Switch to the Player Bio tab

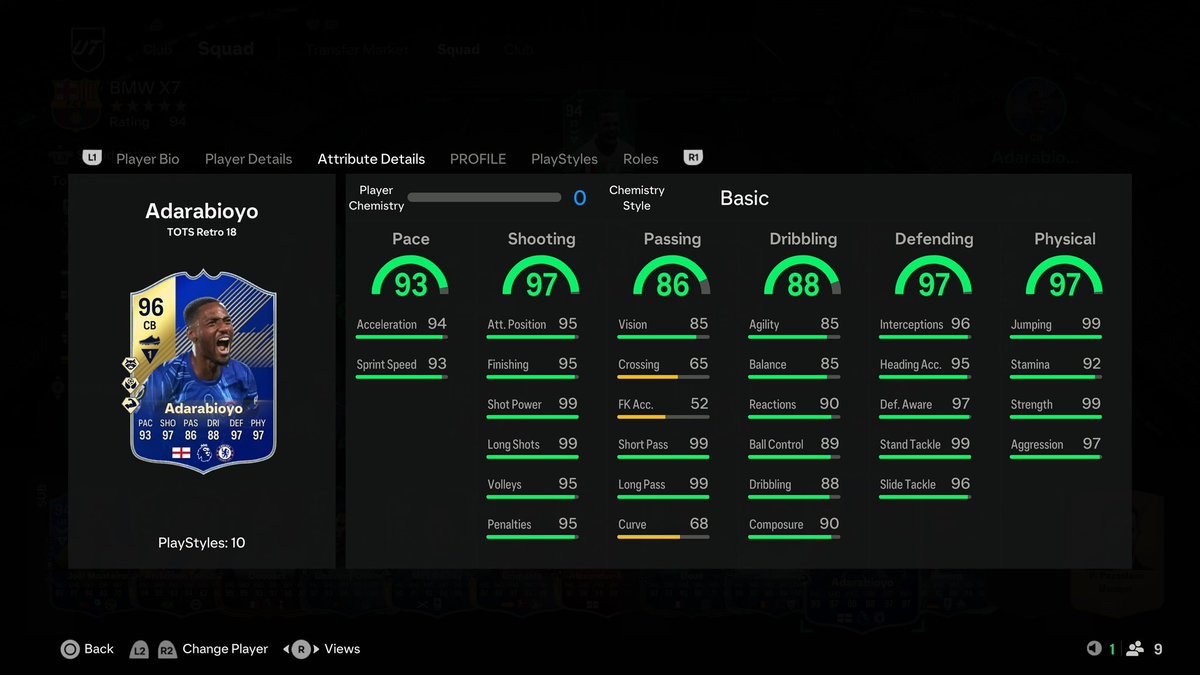[148, 159]
